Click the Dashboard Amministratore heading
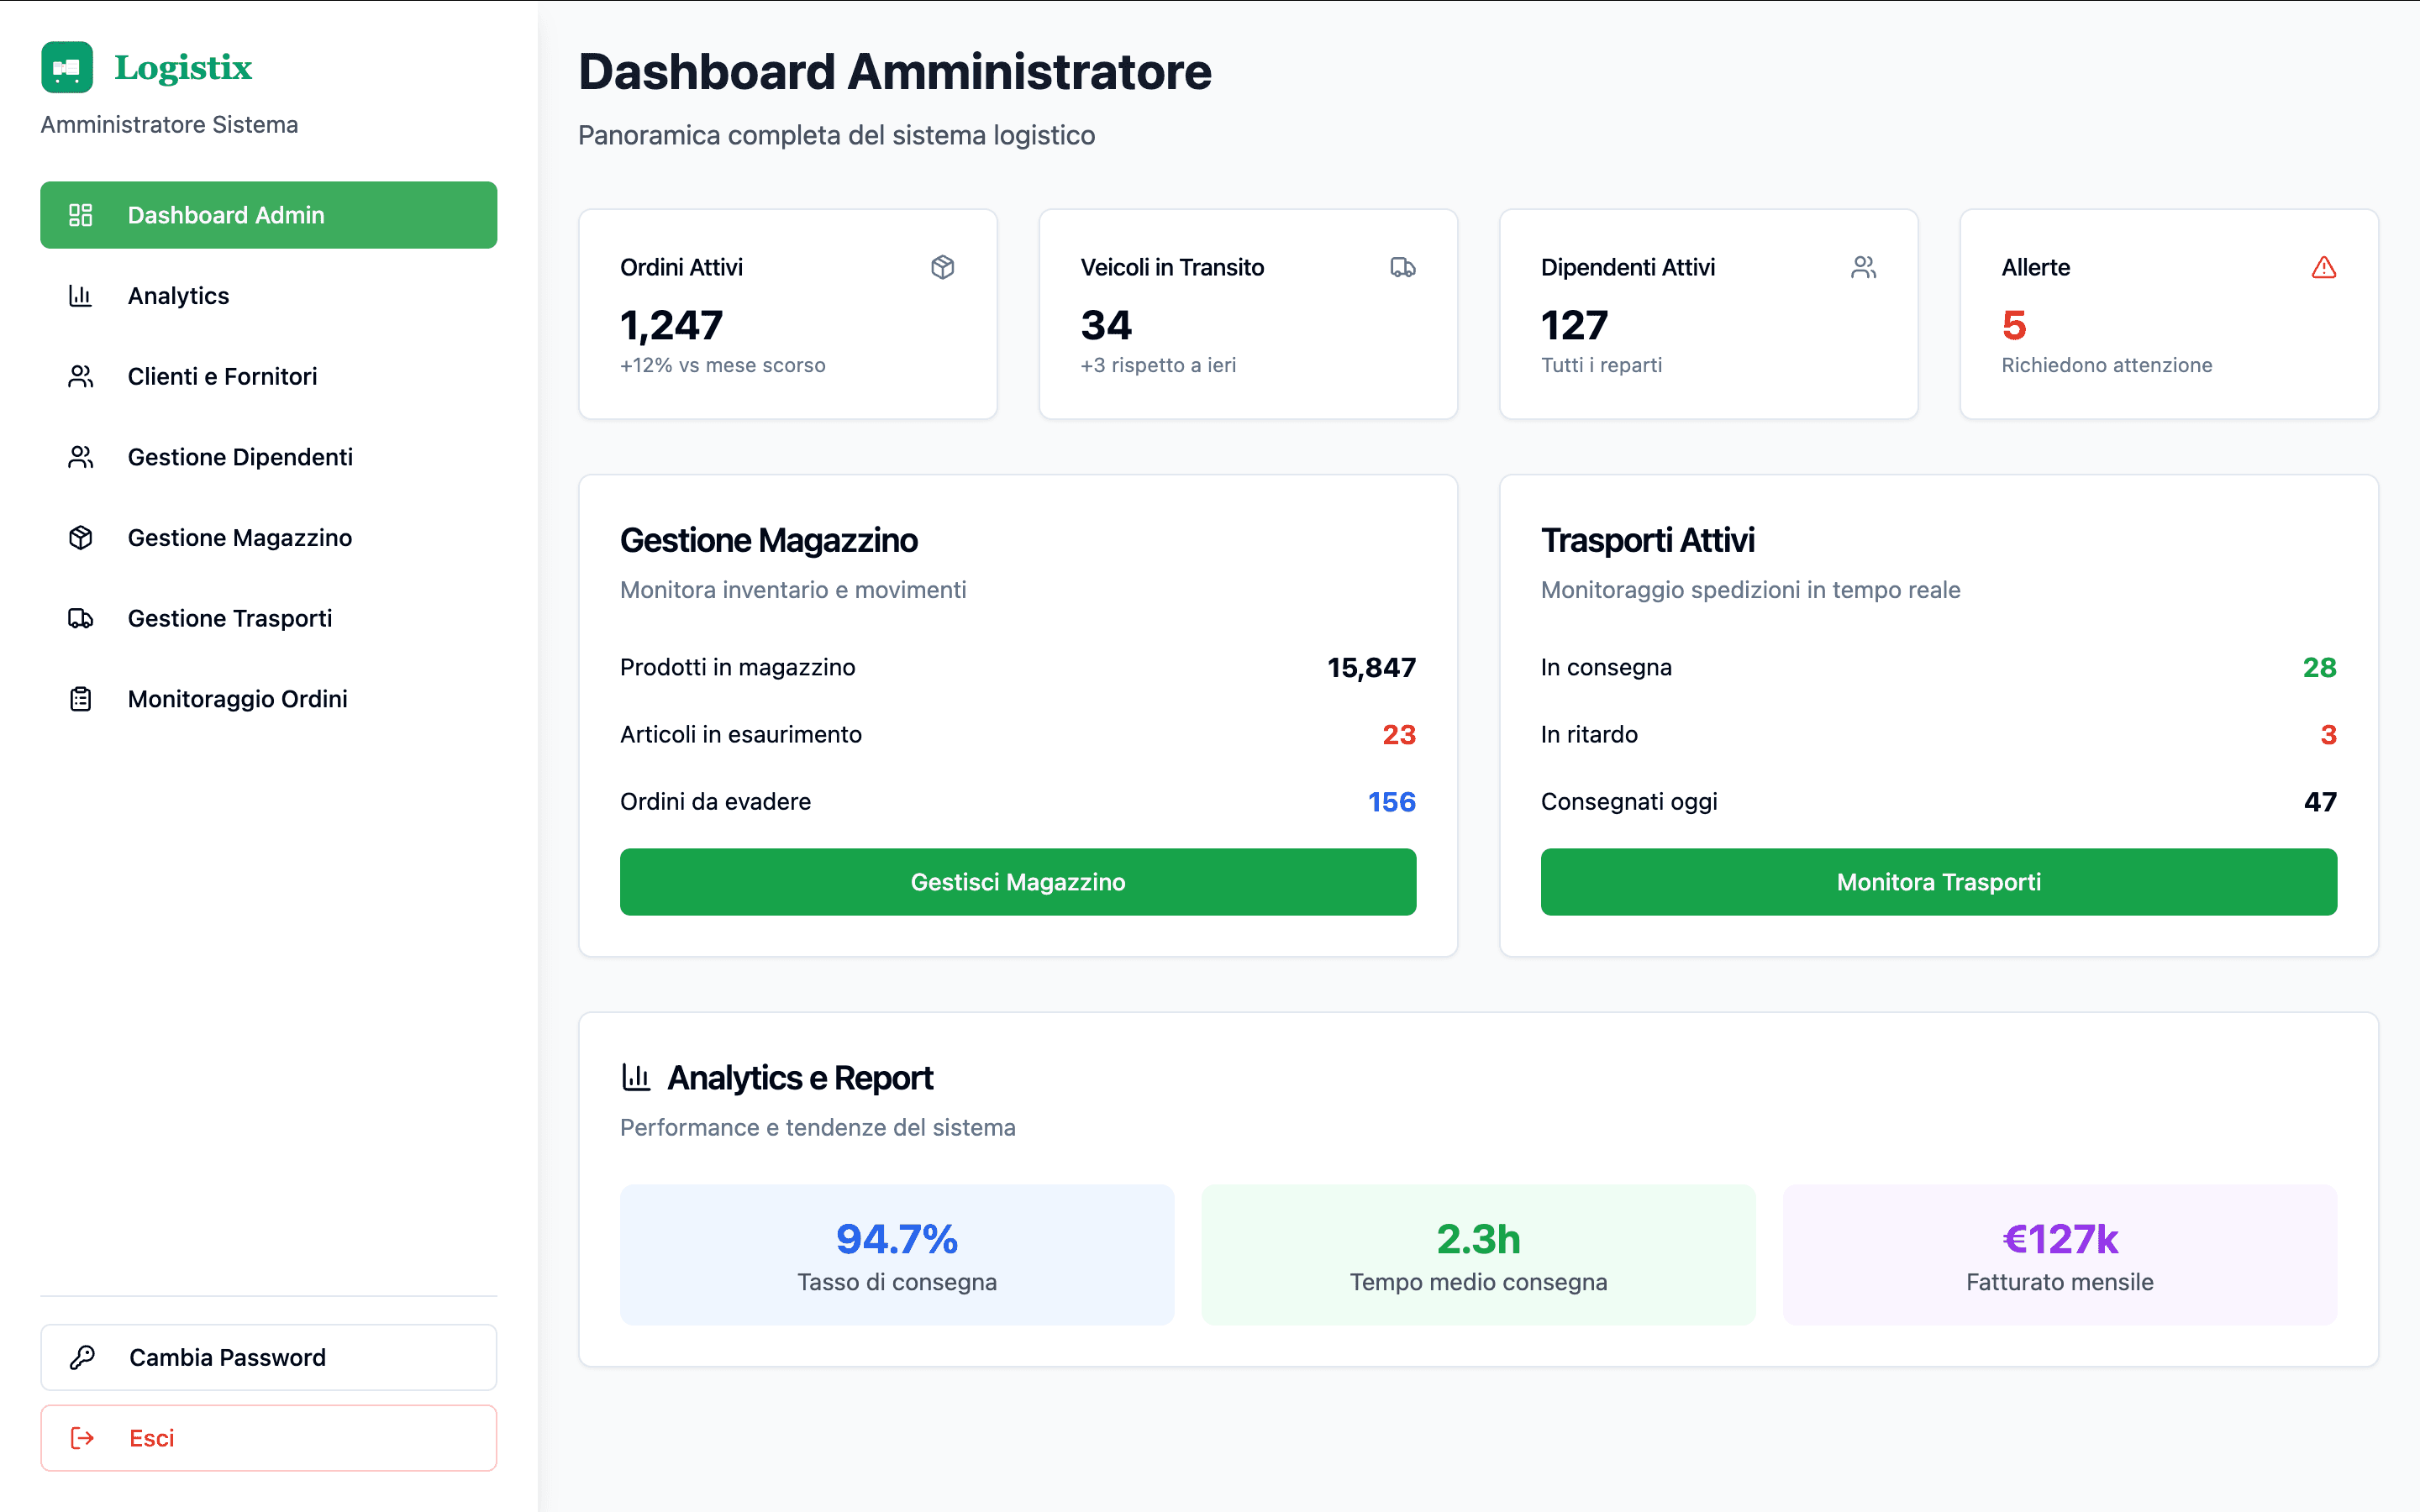Screen dimensions: 2420x1512 point(895,72)
